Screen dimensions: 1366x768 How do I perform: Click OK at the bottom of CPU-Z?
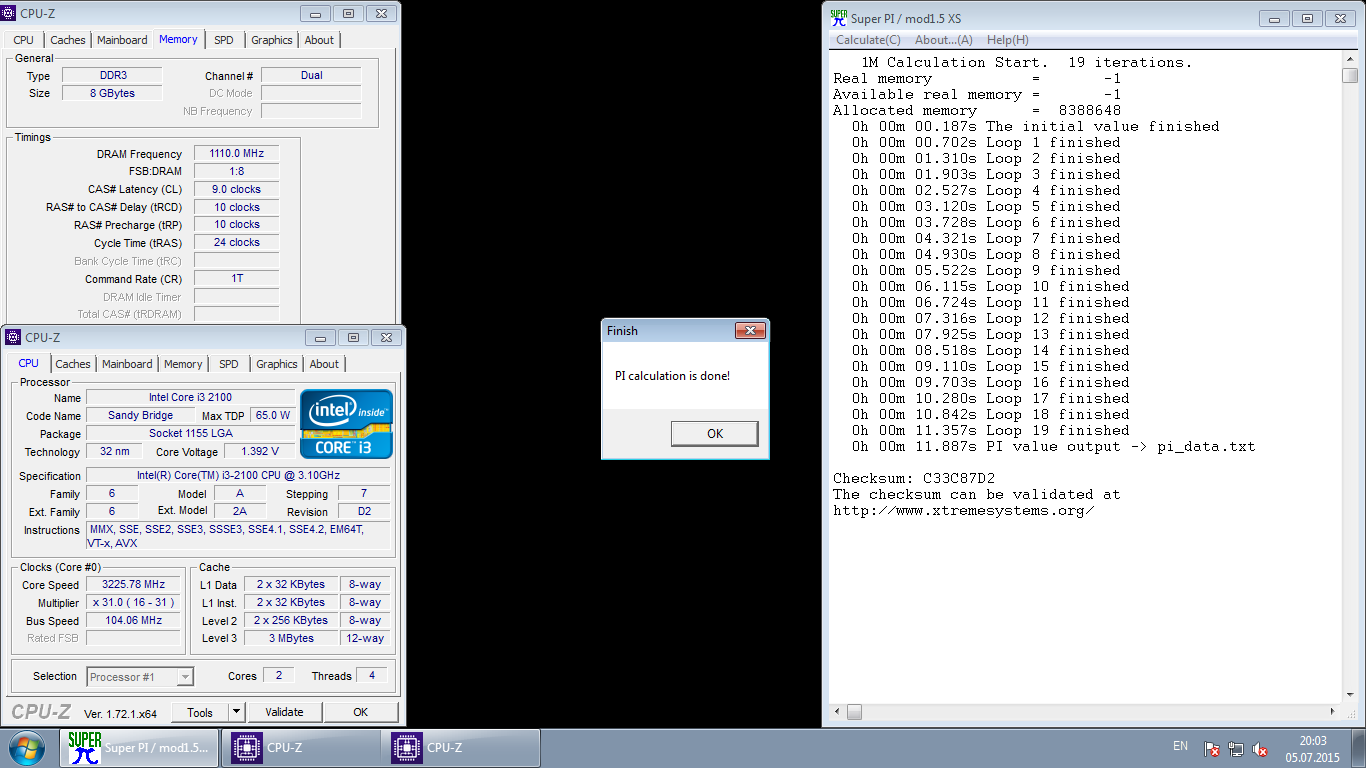[360, 712]
